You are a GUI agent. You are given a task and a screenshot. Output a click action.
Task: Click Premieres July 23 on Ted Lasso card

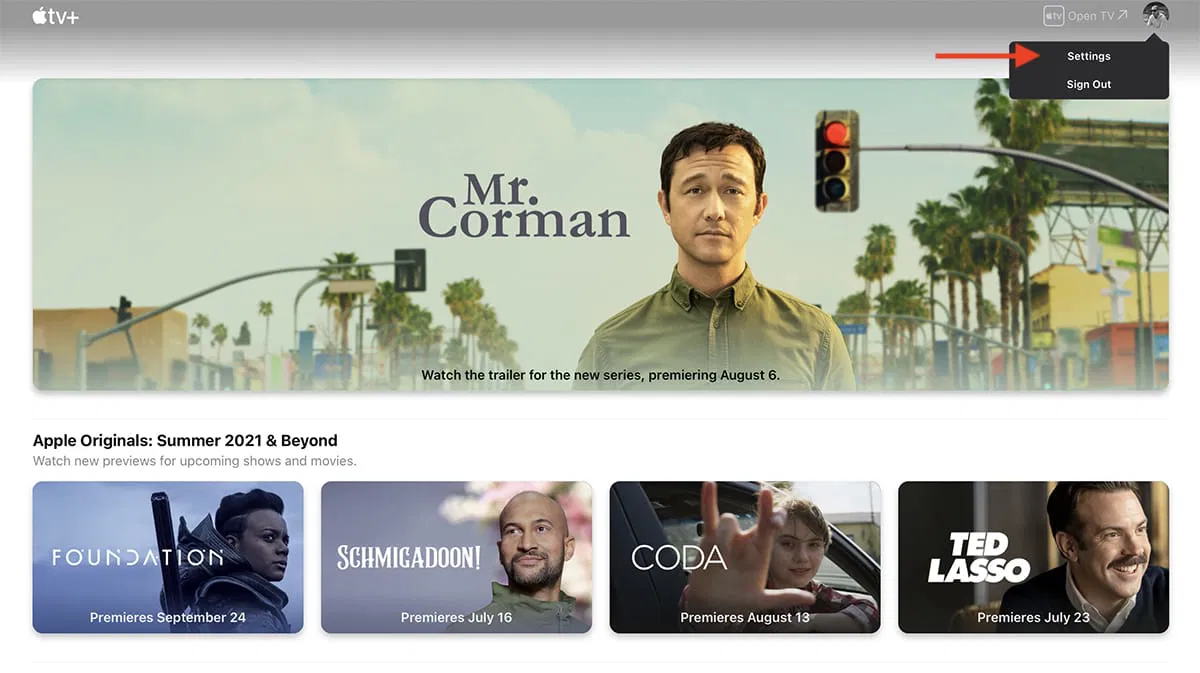(1033, 618)
